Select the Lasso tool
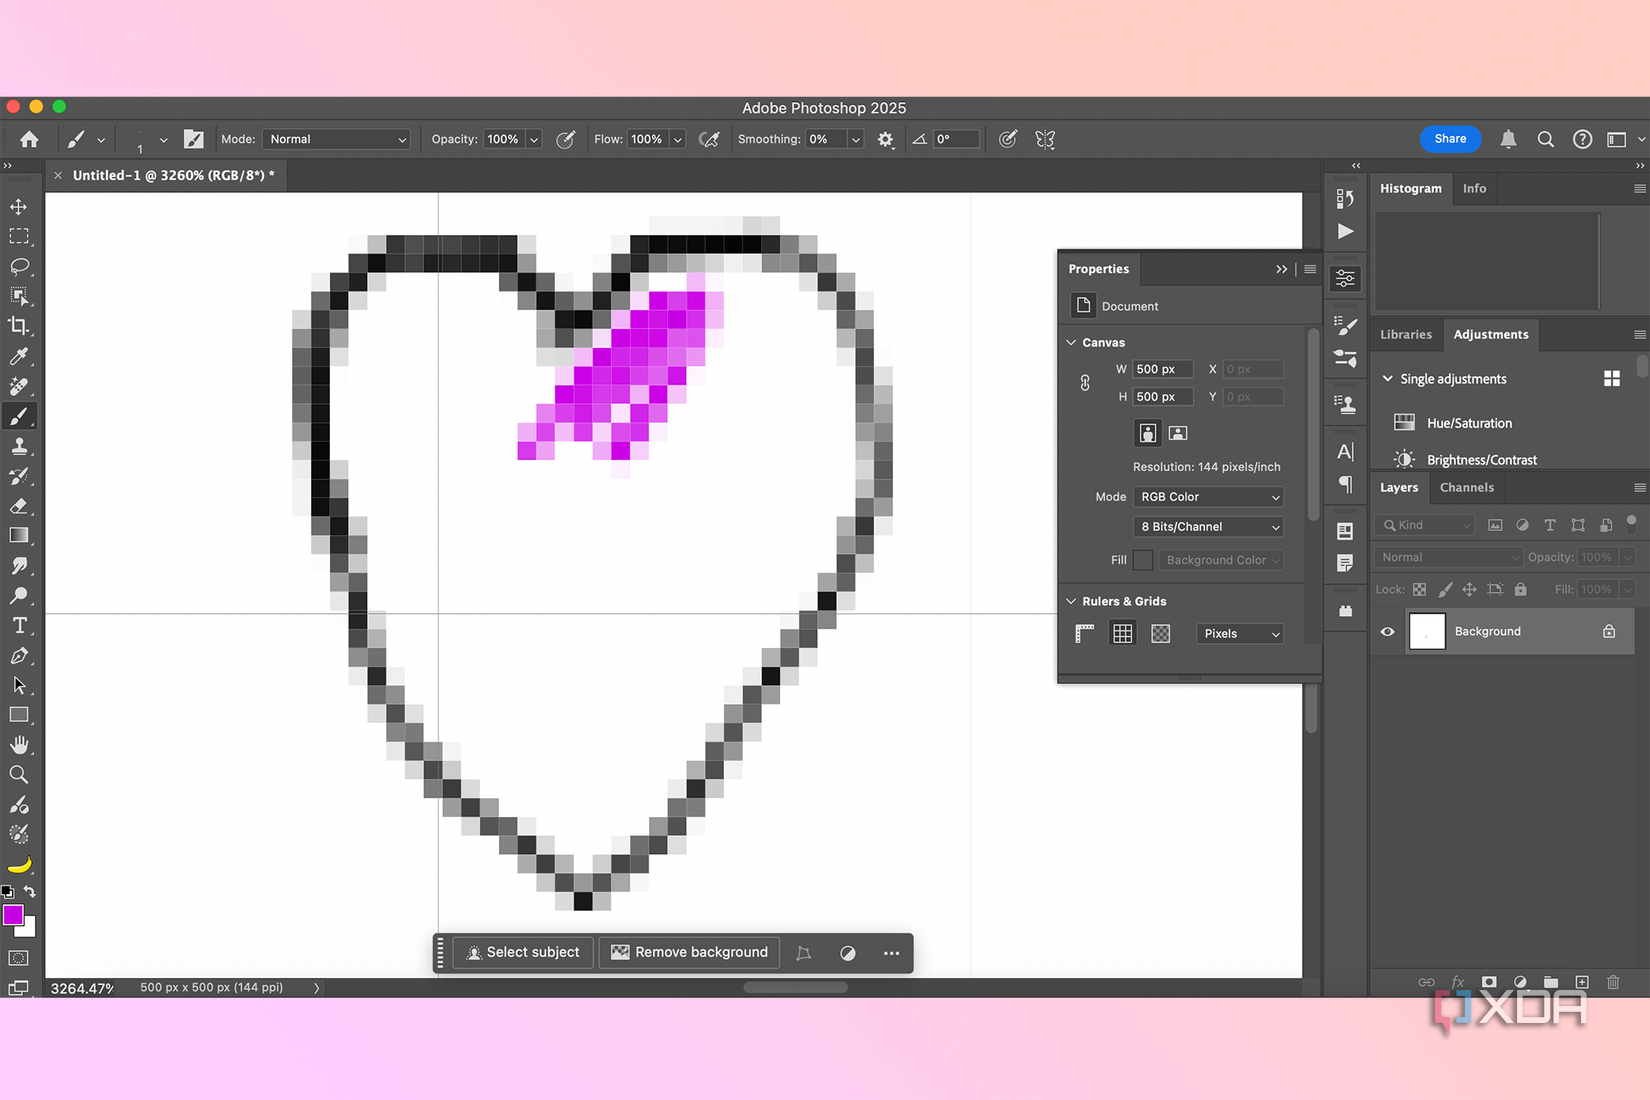 (x=20, y=266)
